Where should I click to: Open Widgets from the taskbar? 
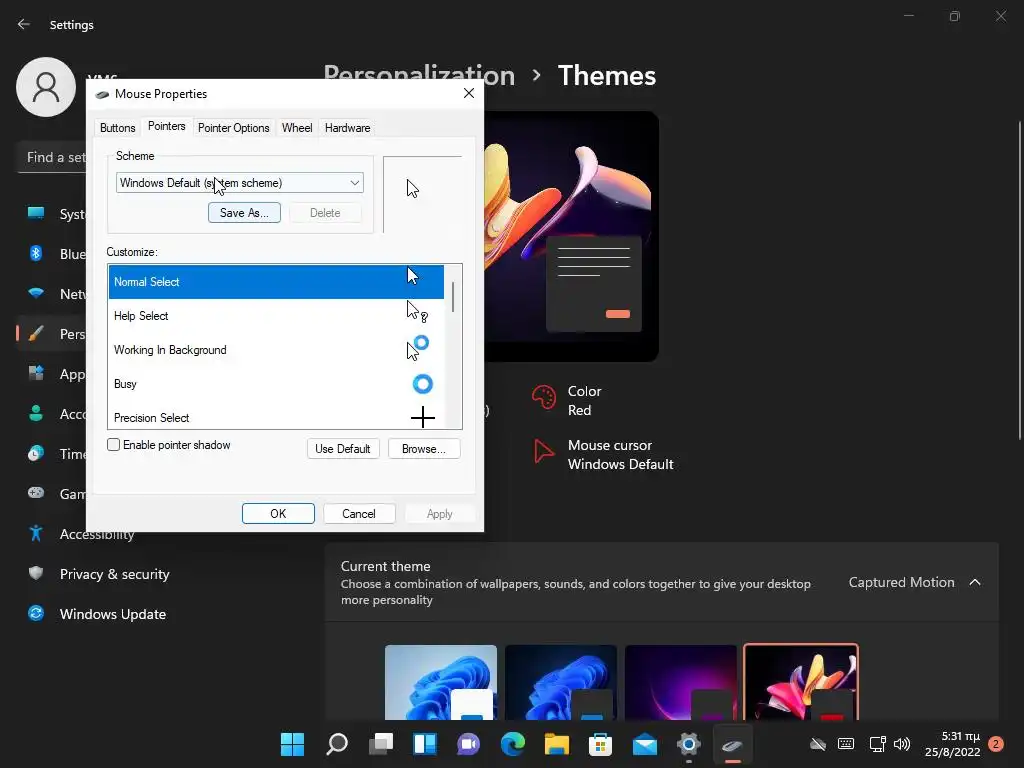click(424, 744)
